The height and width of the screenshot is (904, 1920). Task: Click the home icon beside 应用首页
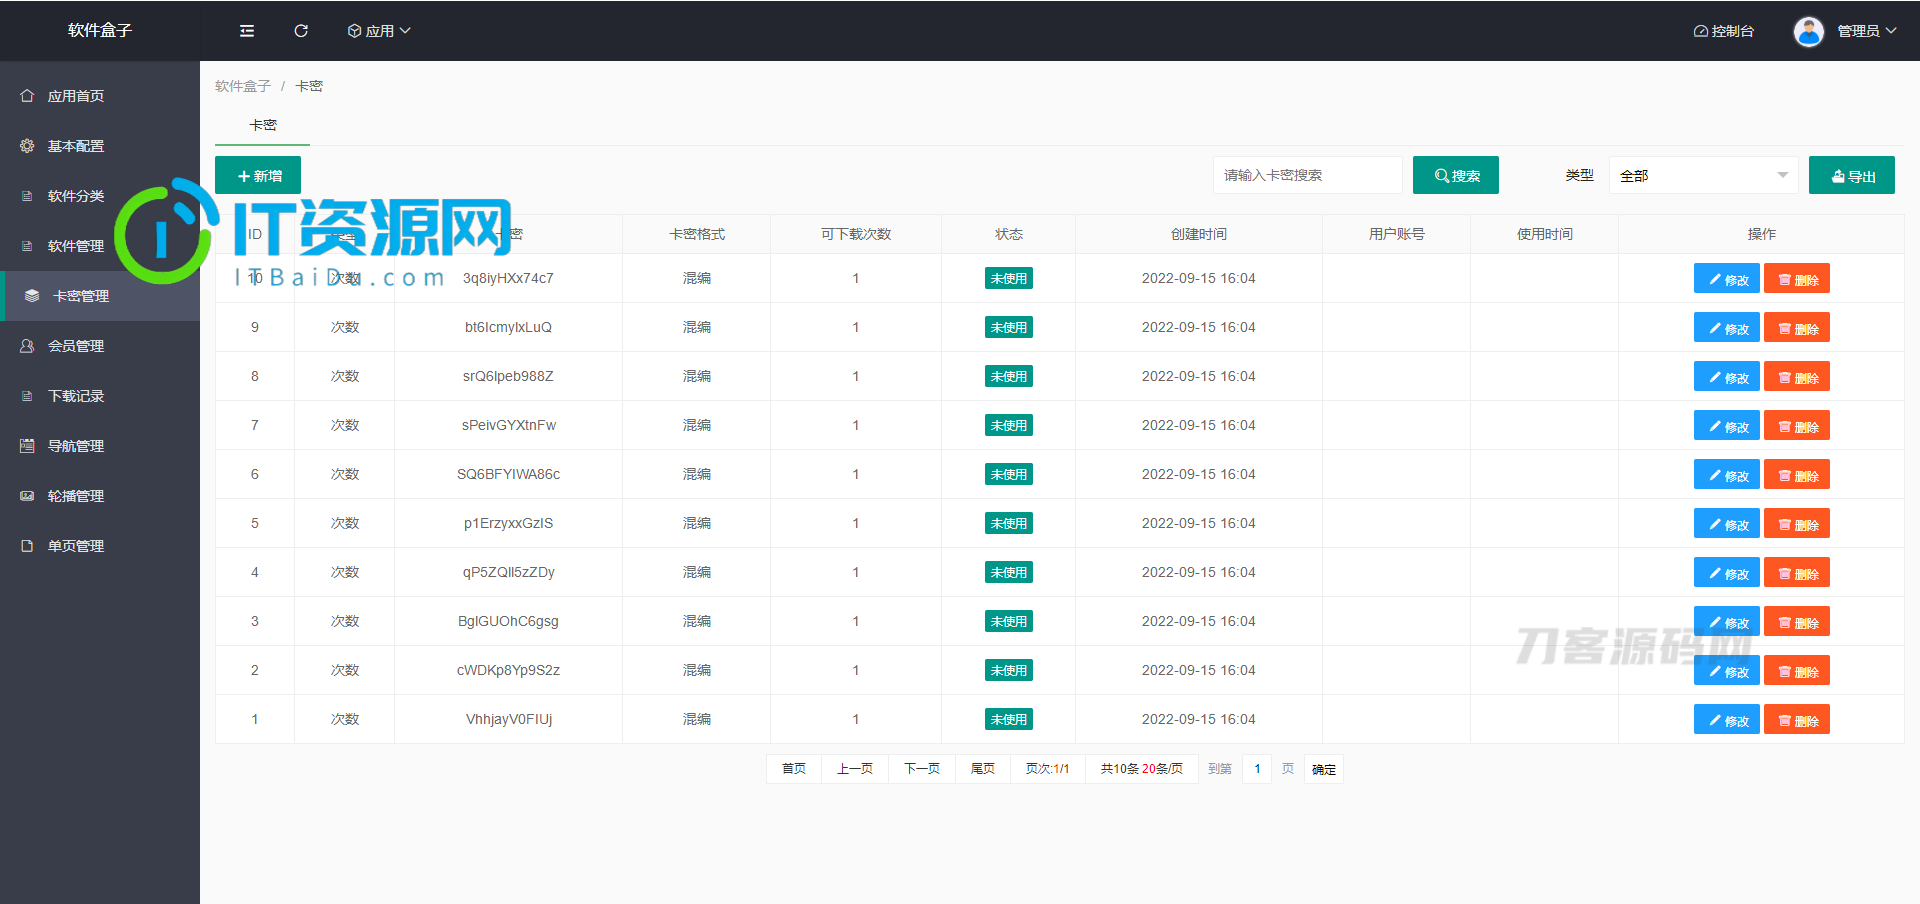pos(27,96)
